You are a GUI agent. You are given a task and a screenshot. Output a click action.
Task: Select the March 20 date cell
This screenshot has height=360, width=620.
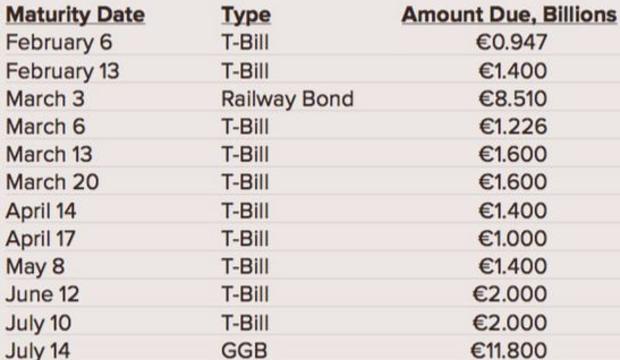point(52,182)
